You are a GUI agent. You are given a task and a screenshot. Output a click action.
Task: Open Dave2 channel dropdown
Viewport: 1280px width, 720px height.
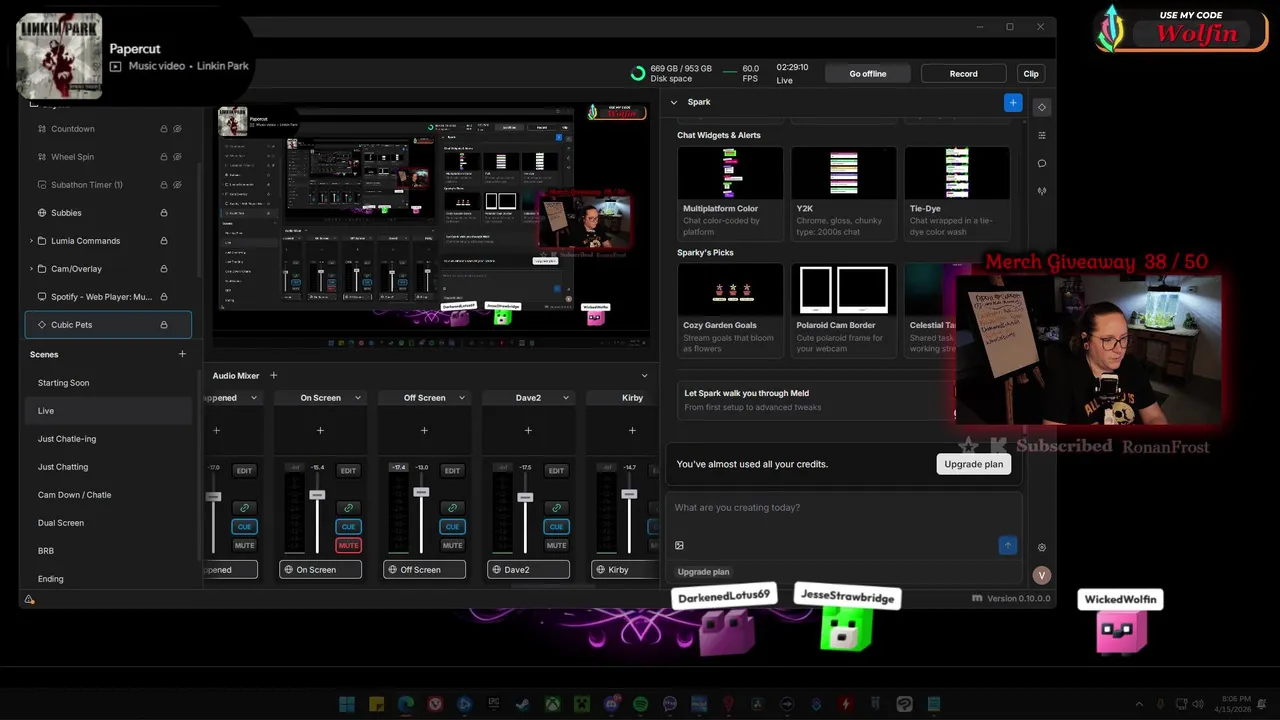pos(566,398)
